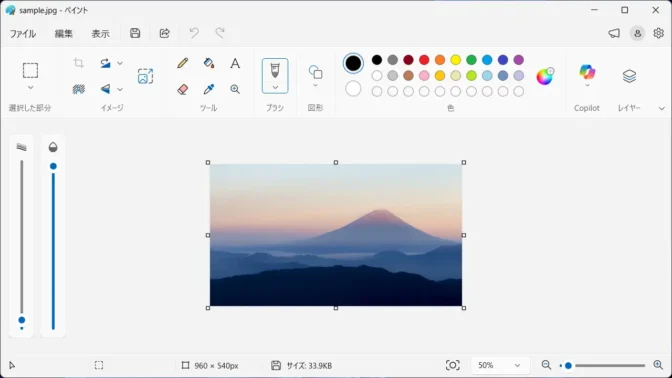This screenshot has width=672, height=378.
Task: Click the background removal icon
Action: 78,89
